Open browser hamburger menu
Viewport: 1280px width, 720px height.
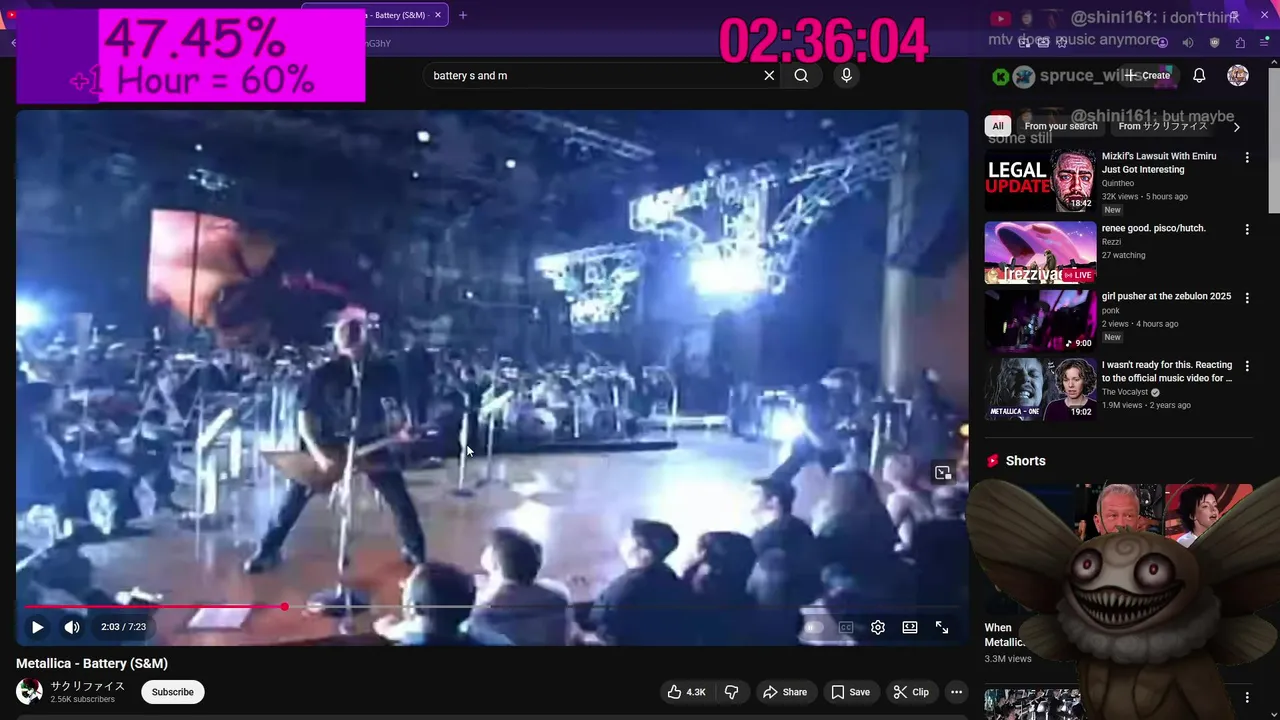(x=1264, y=43)
